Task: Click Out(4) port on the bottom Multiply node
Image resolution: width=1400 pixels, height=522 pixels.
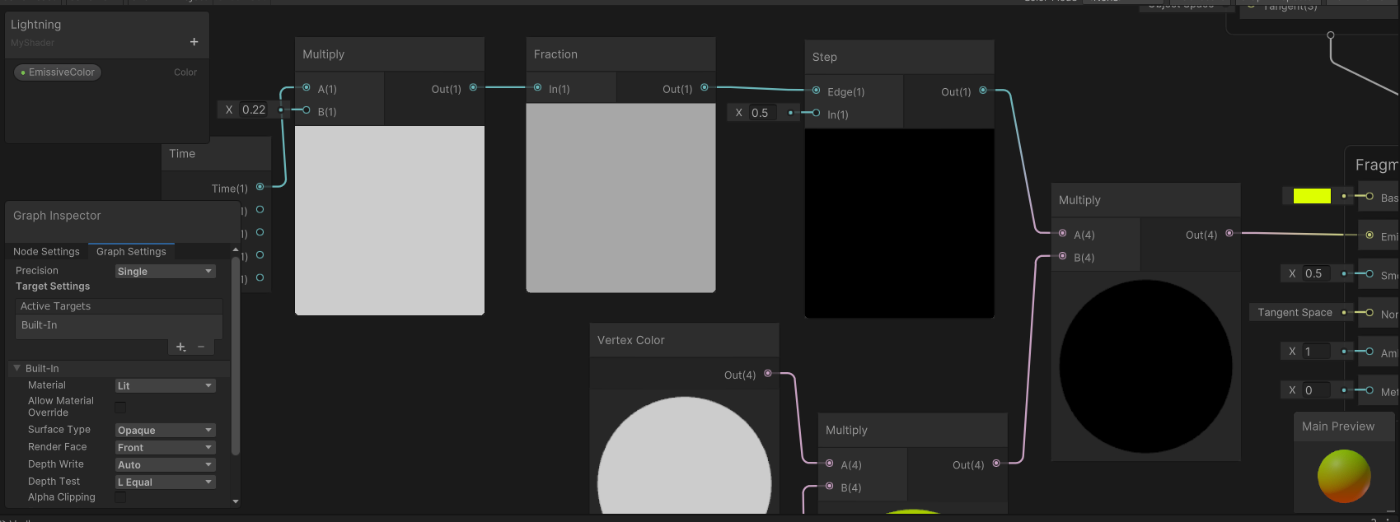Action: click(996, 464)
